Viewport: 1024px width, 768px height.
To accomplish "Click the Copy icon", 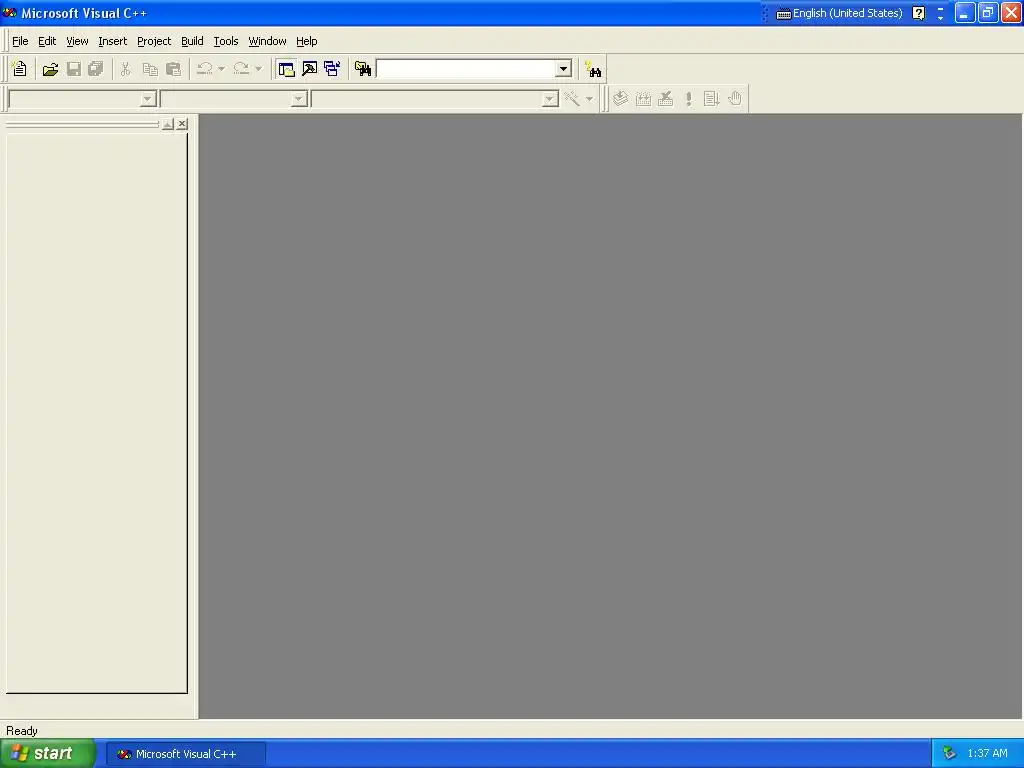I will [x=150, y=69].
